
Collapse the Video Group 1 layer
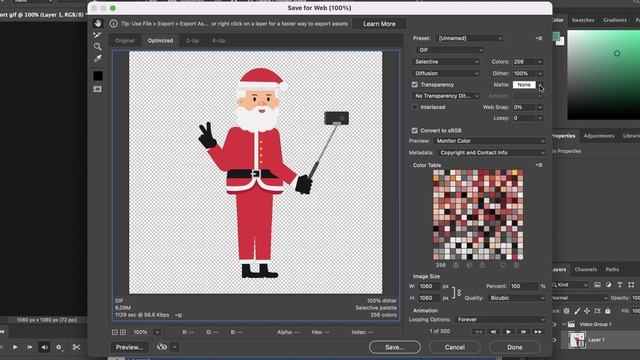564,324
